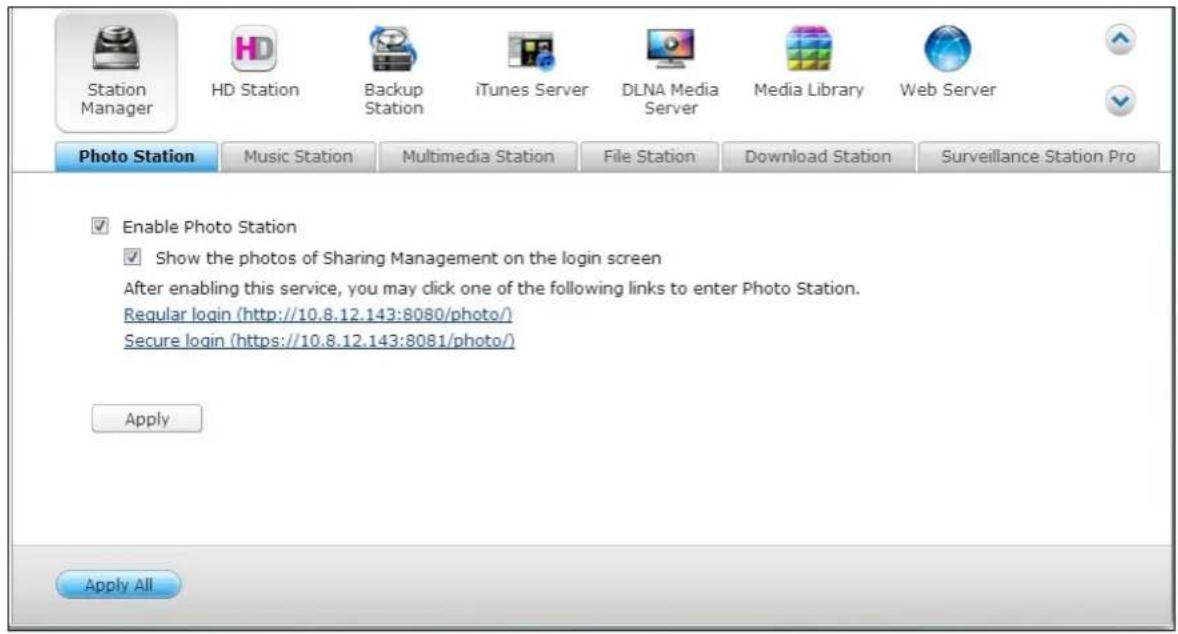Select the Photo Station tab
Image resolution: width=1178 pixels, height=634 pixels.
137,156
